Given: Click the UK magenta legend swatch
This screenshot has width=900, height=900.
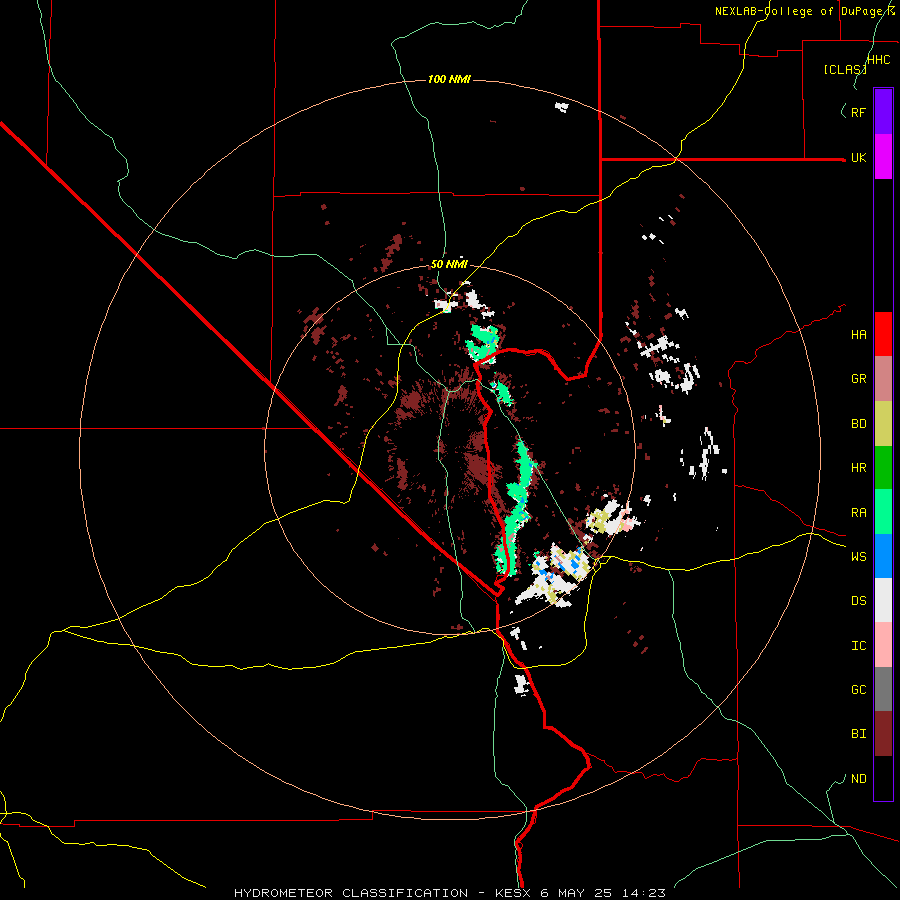Looking at the screenshot, I should (x=883, y=157).
